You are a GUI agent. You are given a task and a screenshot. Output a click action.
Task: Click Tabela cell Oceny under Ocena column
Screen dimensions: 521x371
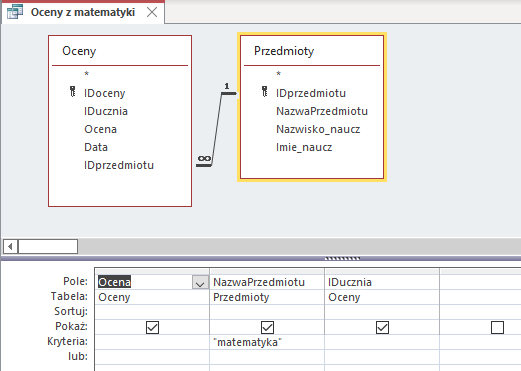[x=152, y=297]
